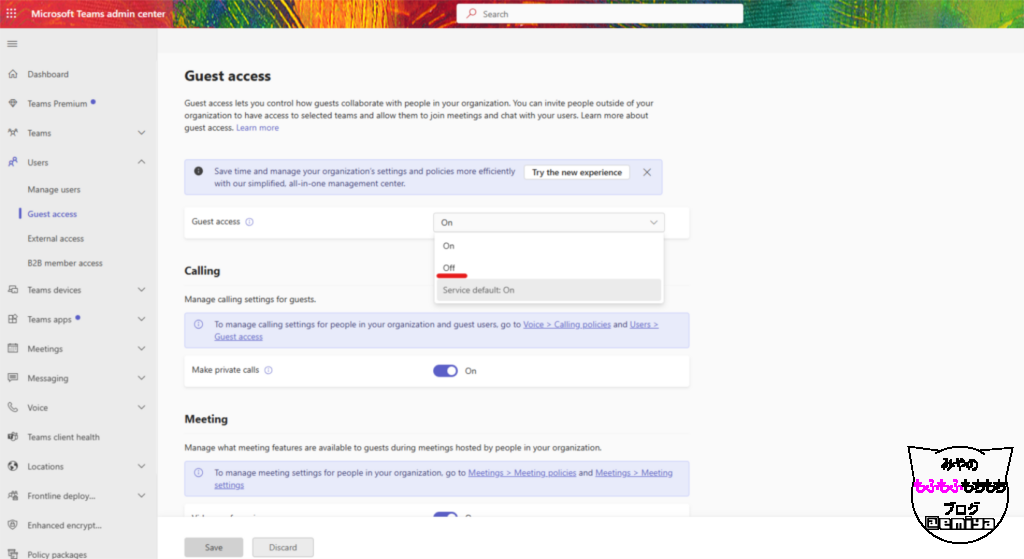Open Teams client health in sidebar
Viewport: 1024px width, 559px height.
63,437
